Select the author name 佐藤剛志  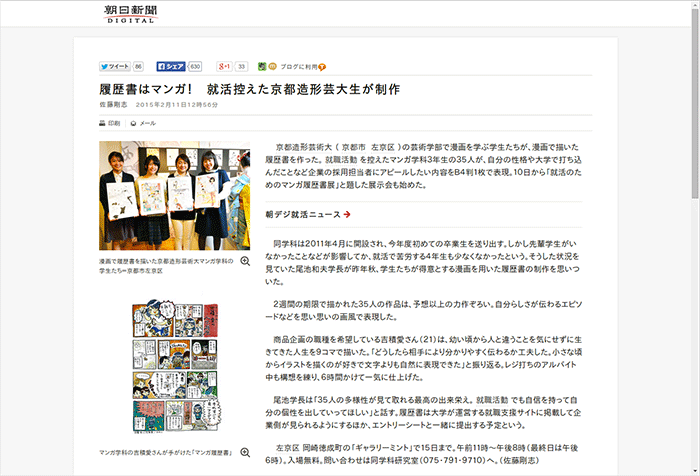pos(113,104)
